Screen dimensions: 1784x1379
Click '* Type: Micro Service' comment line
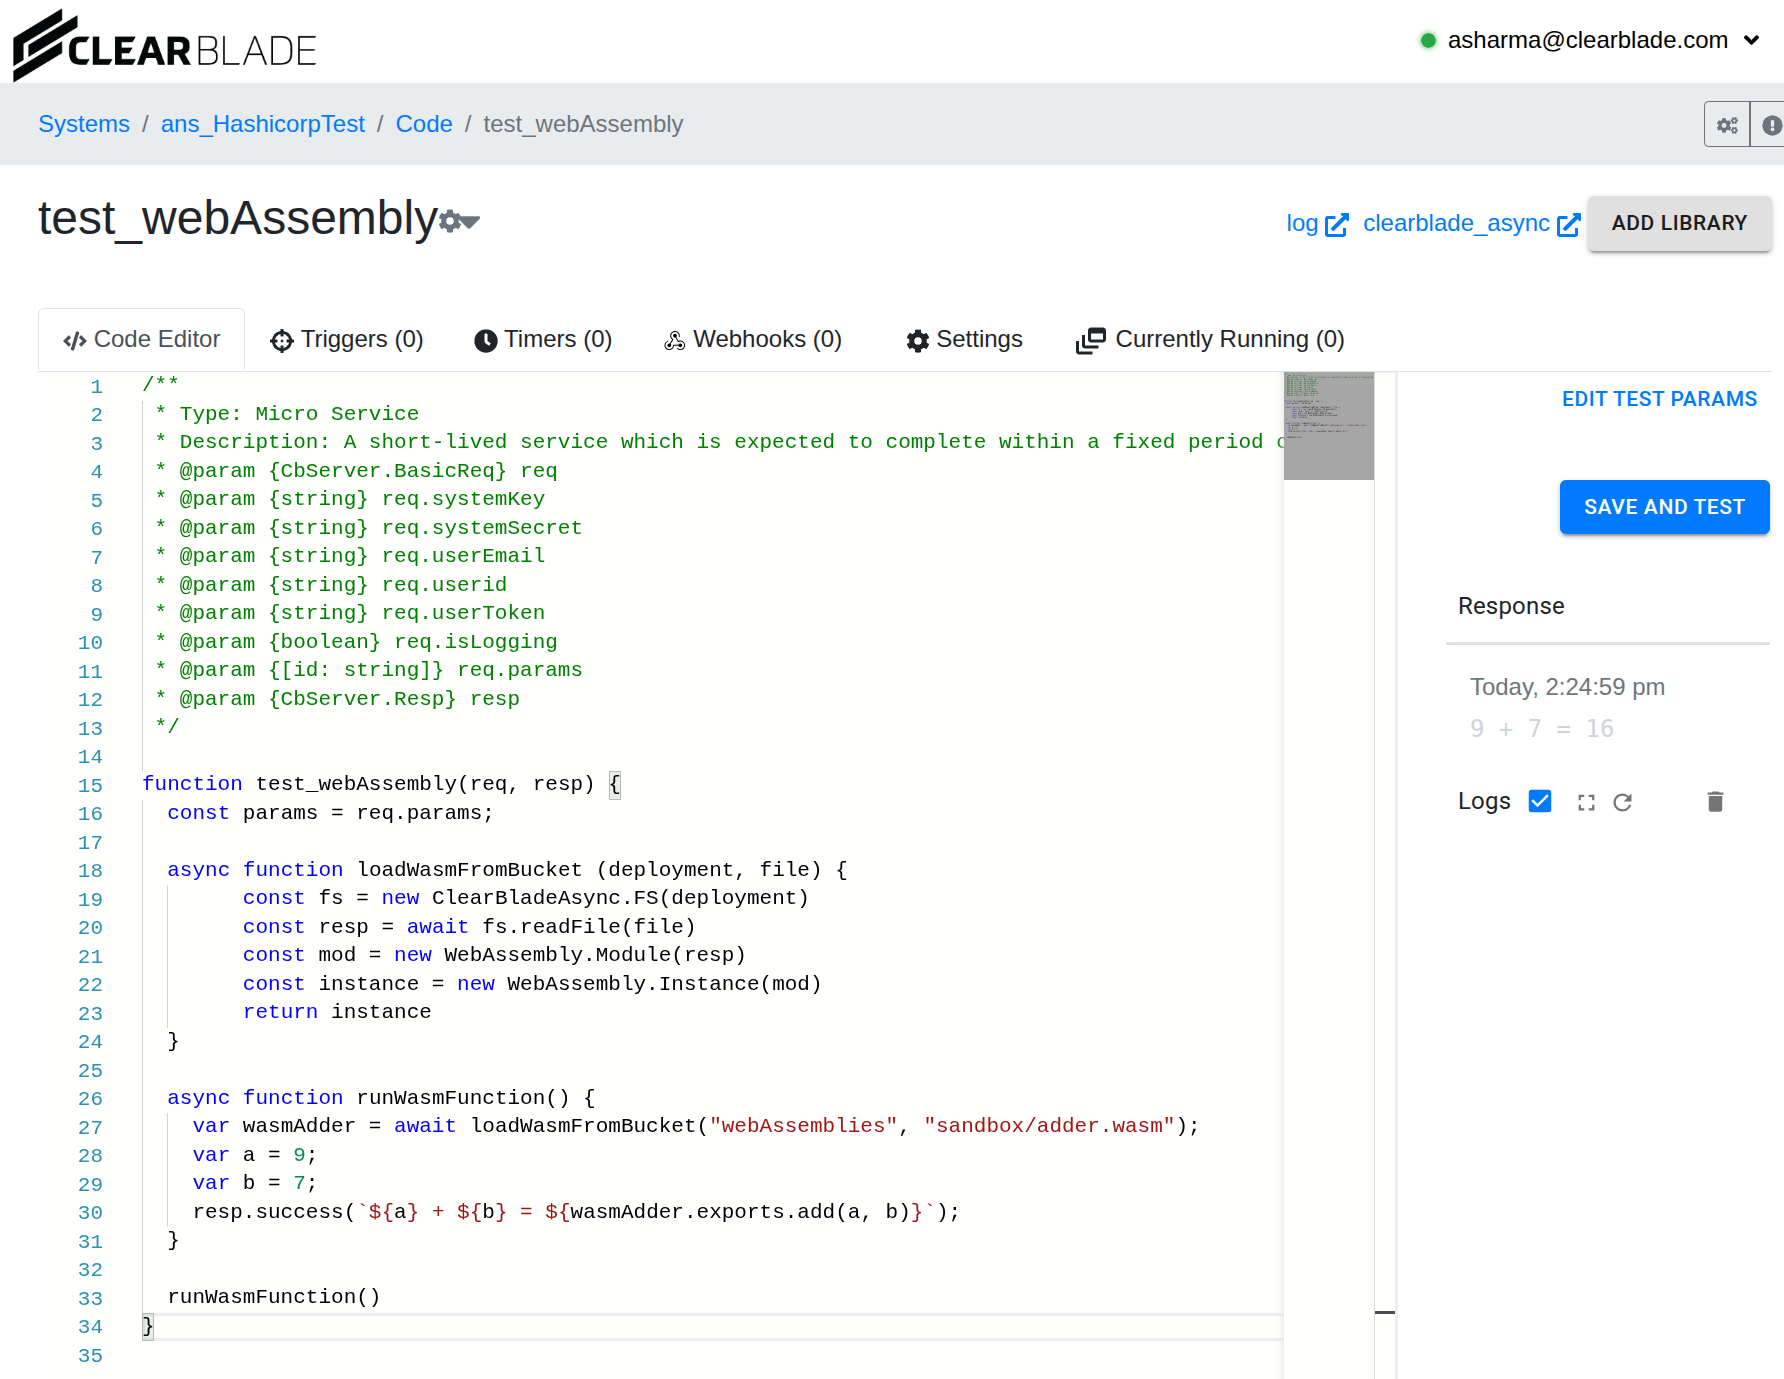tap(287, 414)
